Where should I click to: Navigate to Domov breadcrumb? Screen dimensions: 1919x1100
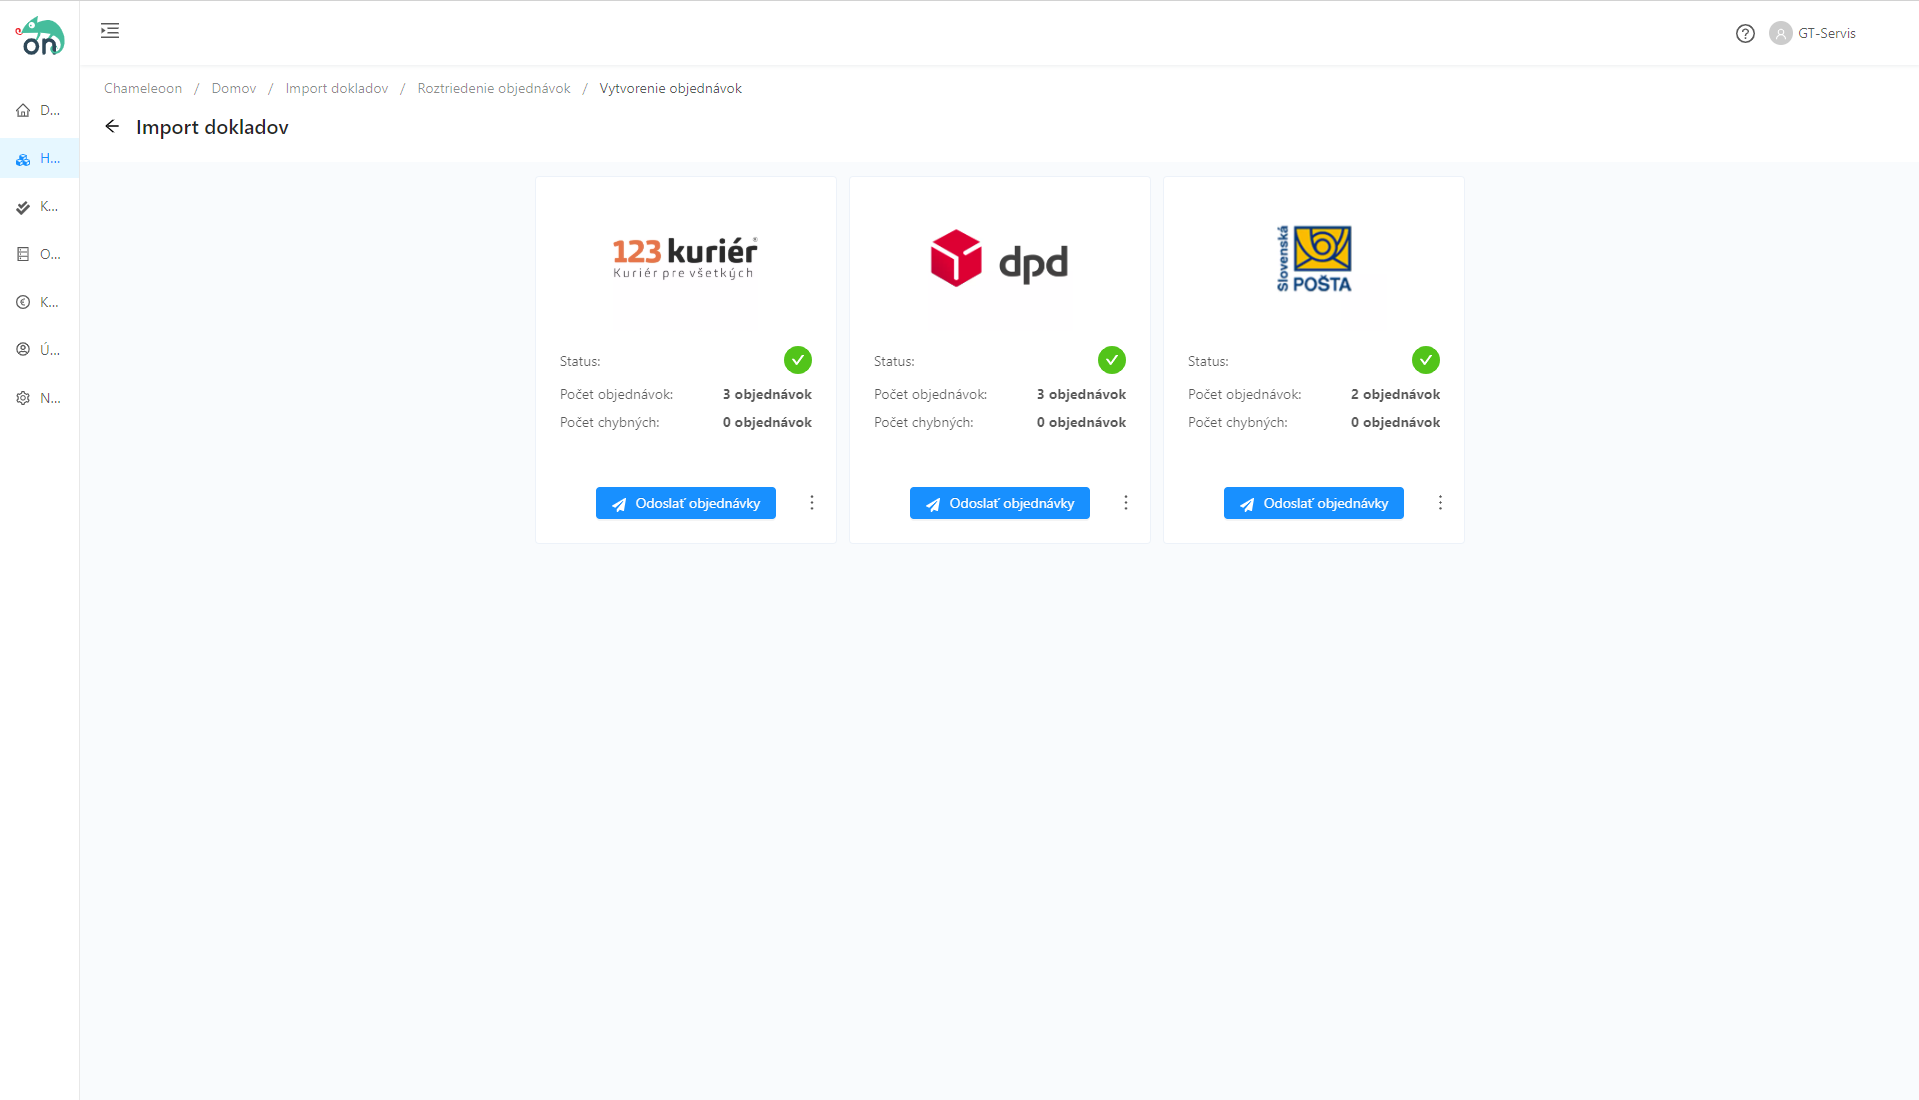(x=234, y=88)
